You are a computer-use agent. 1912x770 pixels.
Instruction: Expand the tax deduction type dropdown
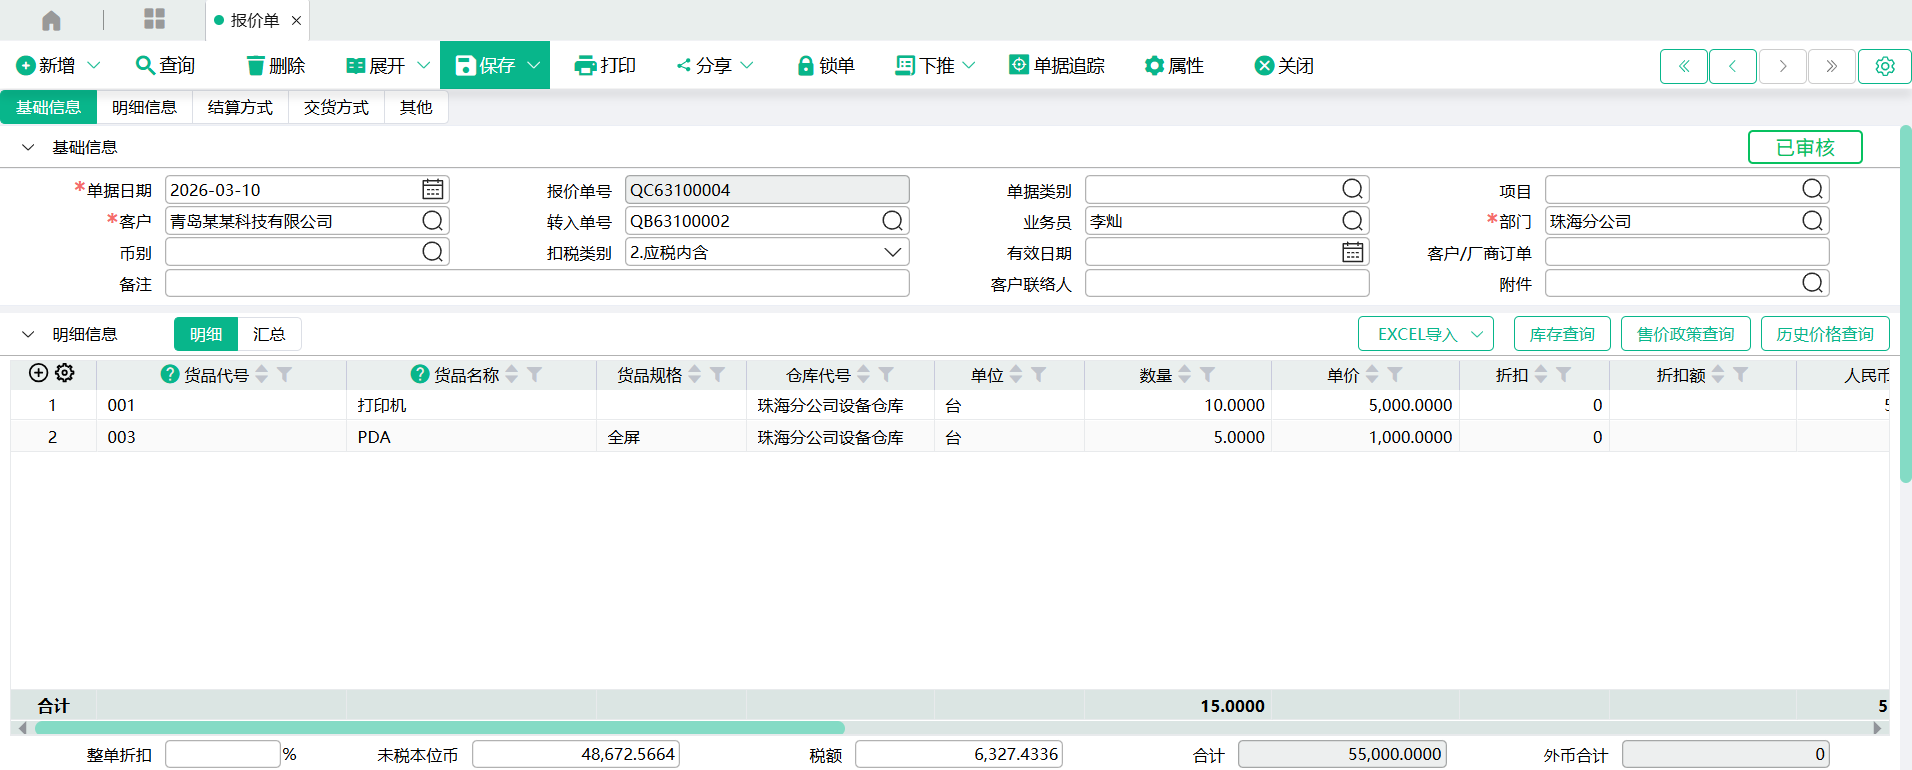(x=892, y=253)
